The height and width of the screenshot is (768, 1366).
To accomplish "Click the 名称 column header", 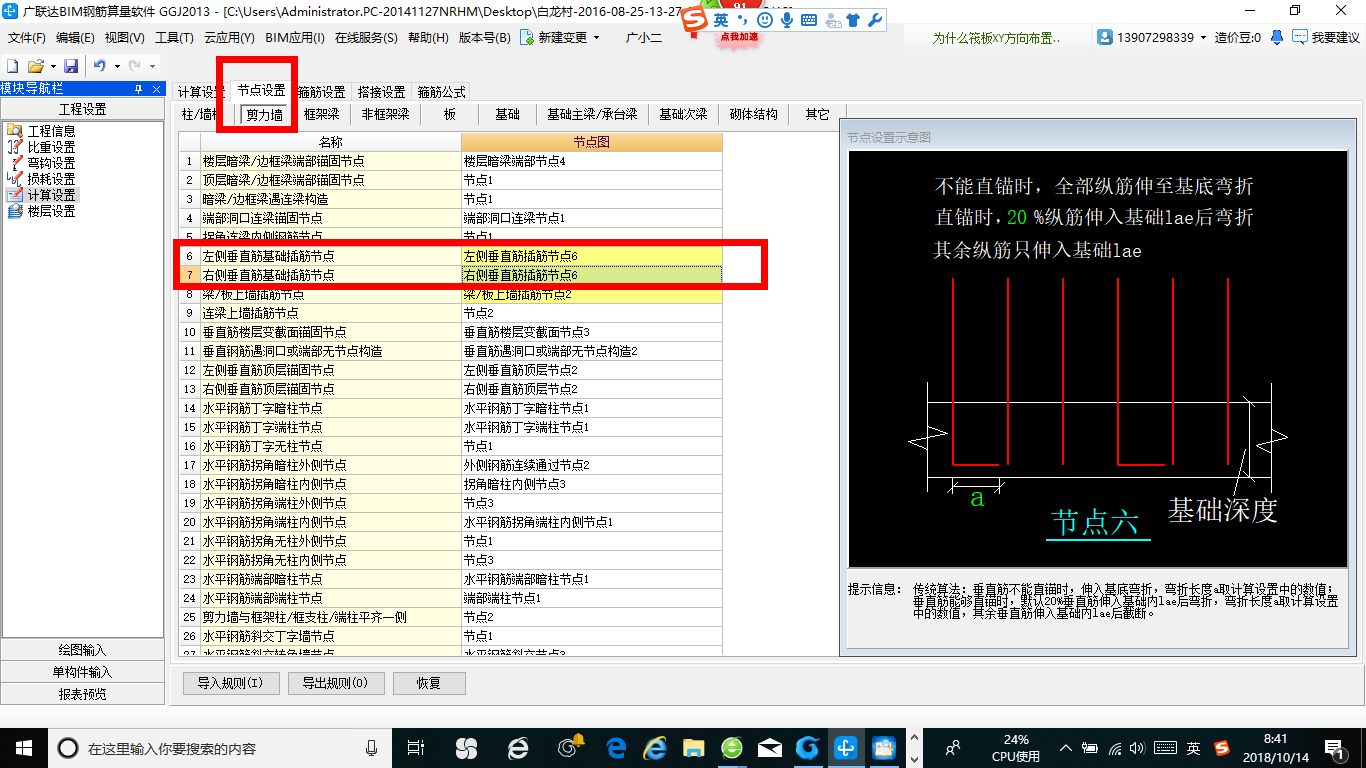I will point(330,142).
